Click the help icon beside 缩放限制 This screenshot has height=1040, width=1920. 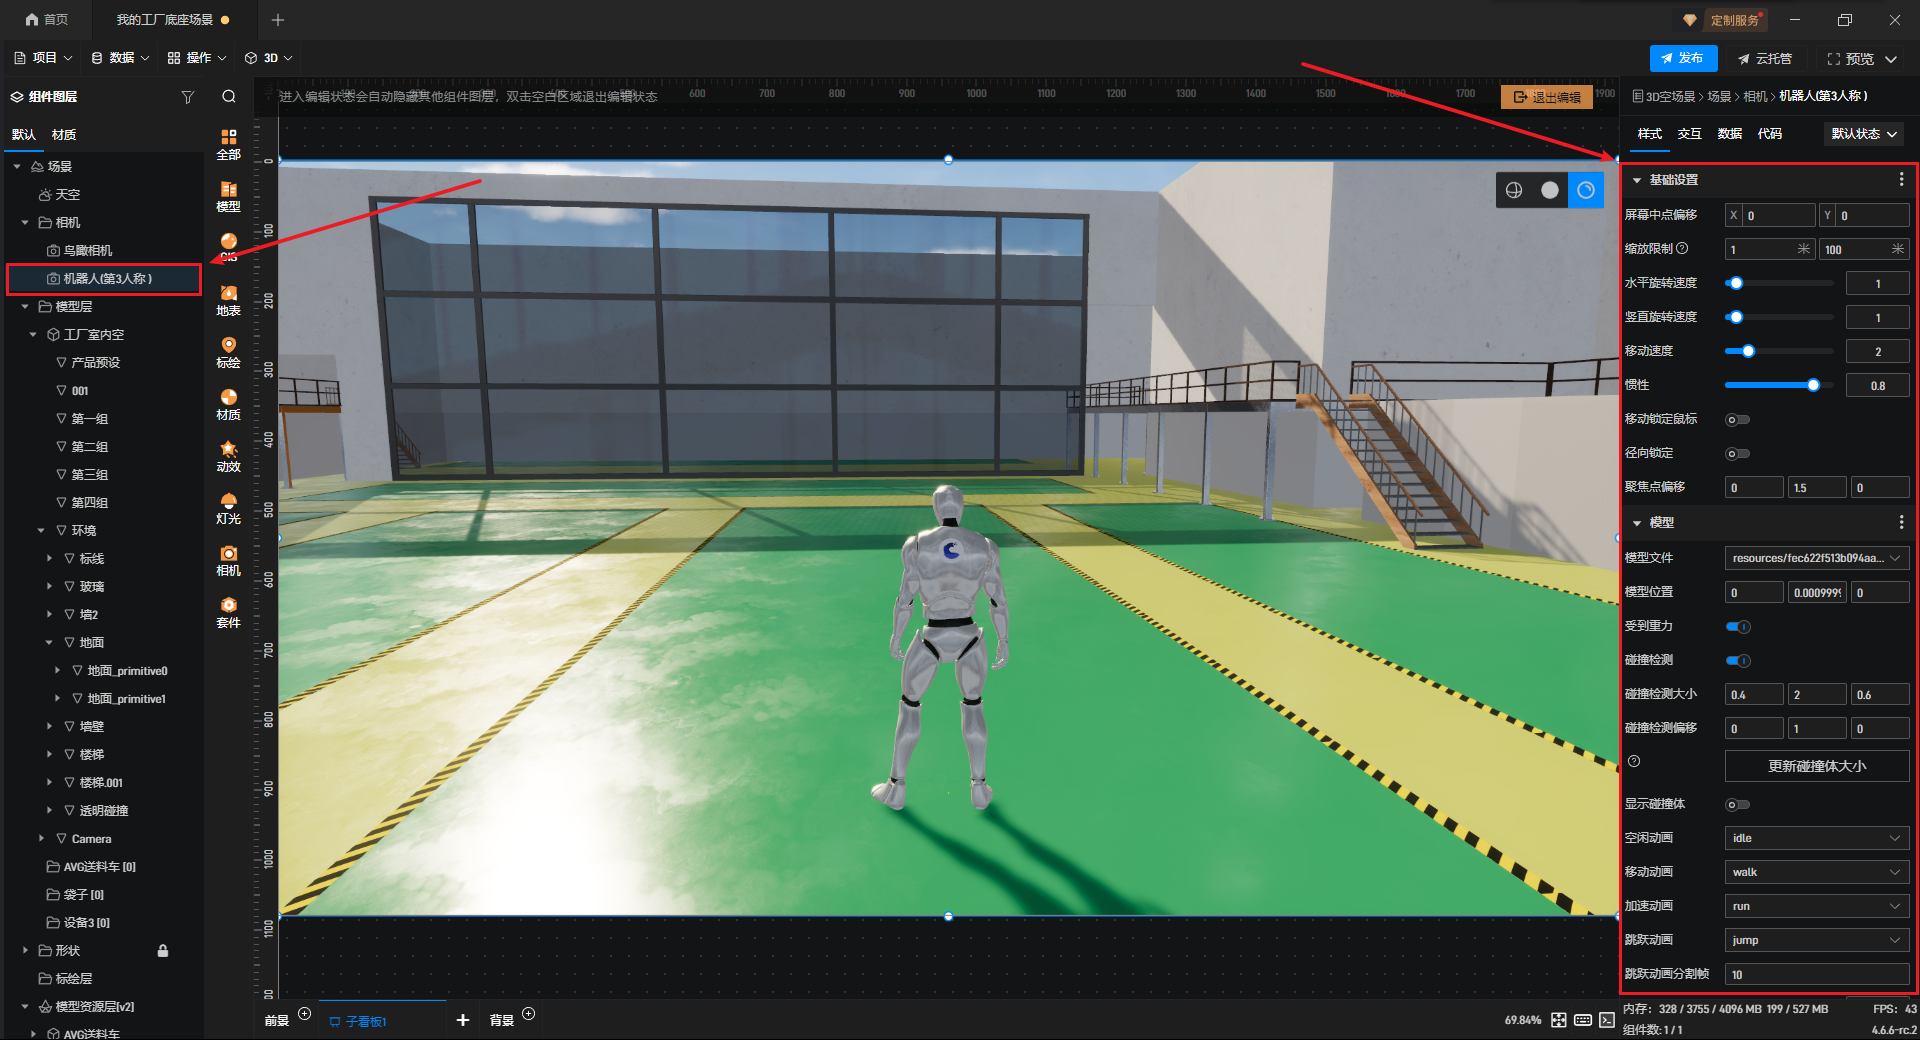tap(1682, 249)
